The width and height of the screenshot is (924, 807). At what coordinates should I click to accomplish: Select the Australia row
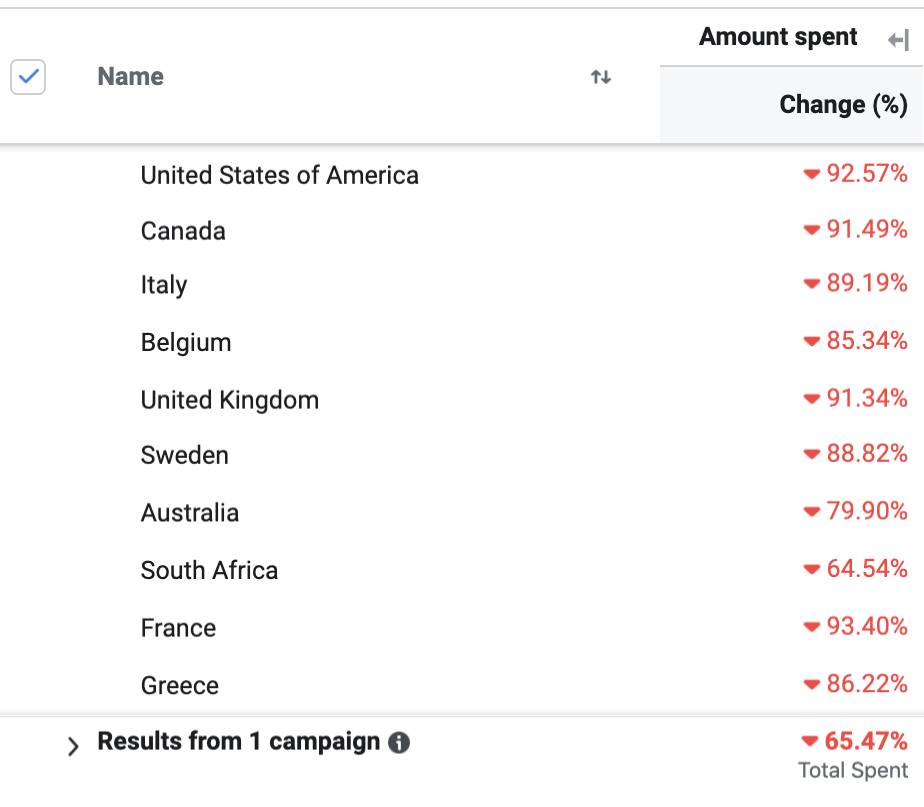click(x=190, y=513)
